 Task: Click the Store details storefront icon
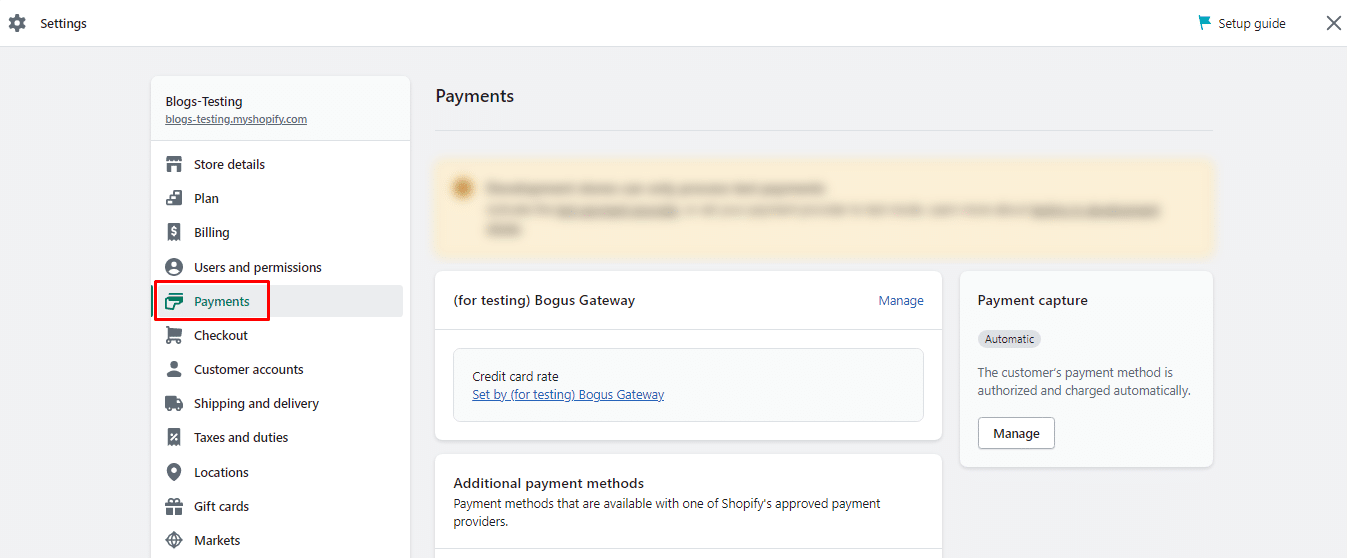[174, 164]
